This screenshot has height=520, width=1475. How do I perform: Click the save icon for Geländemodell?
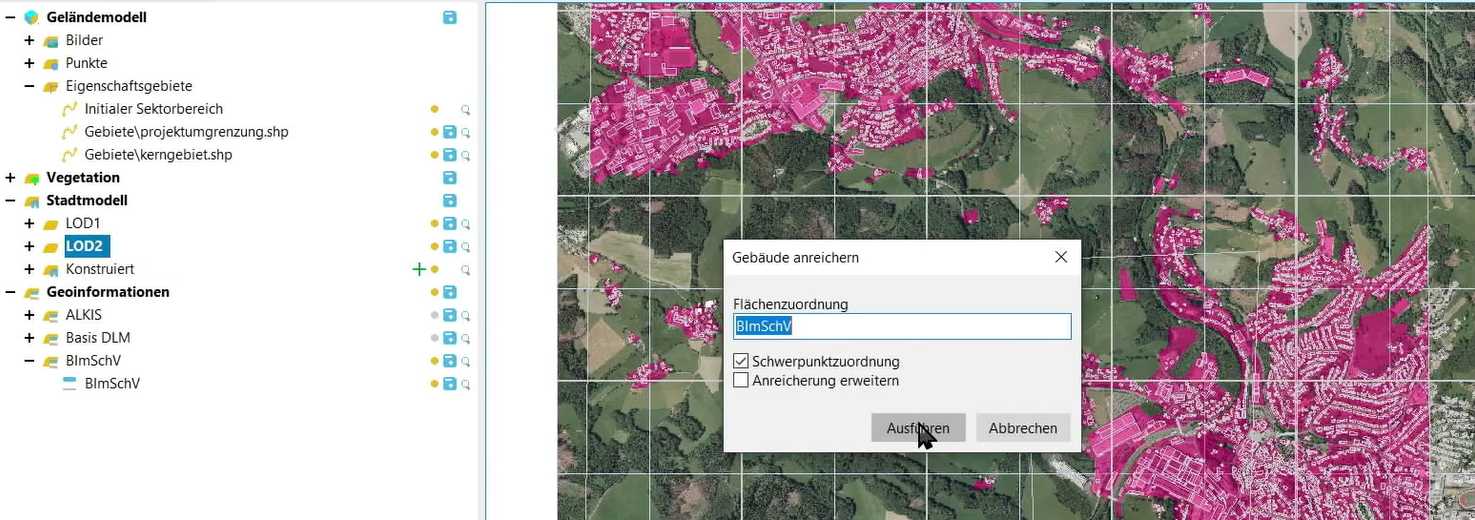(x=450, y=17)
